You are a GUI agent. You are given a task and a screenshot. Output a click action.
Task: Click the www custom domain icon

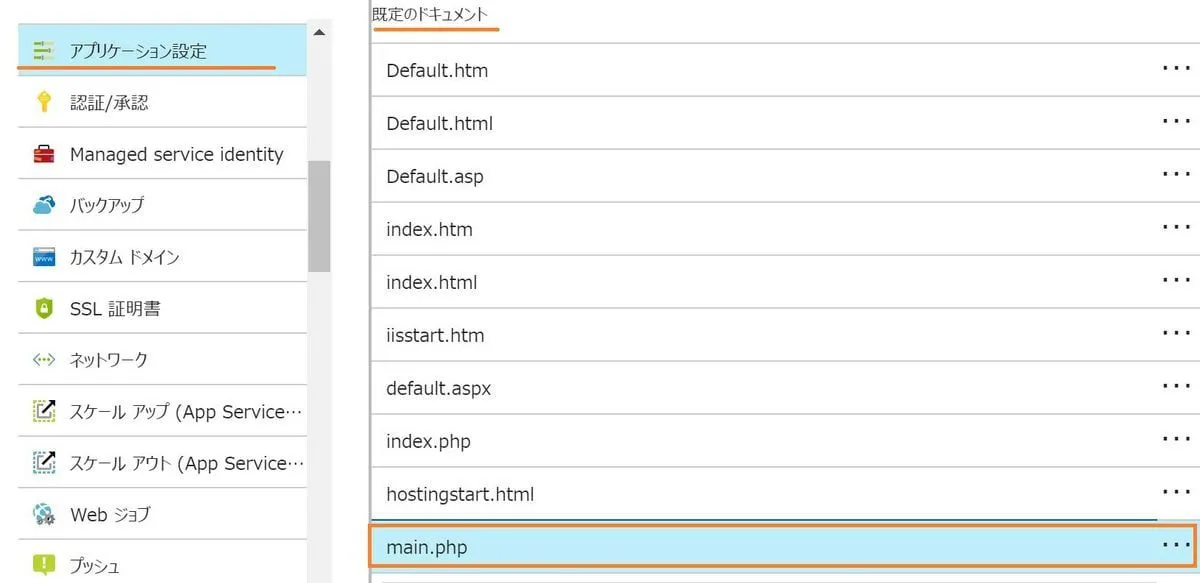coord(43,257)
